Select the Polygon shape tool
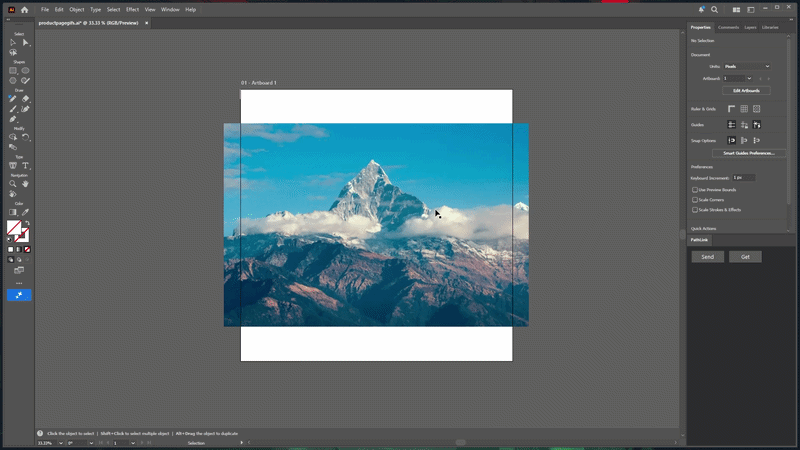 13,81
